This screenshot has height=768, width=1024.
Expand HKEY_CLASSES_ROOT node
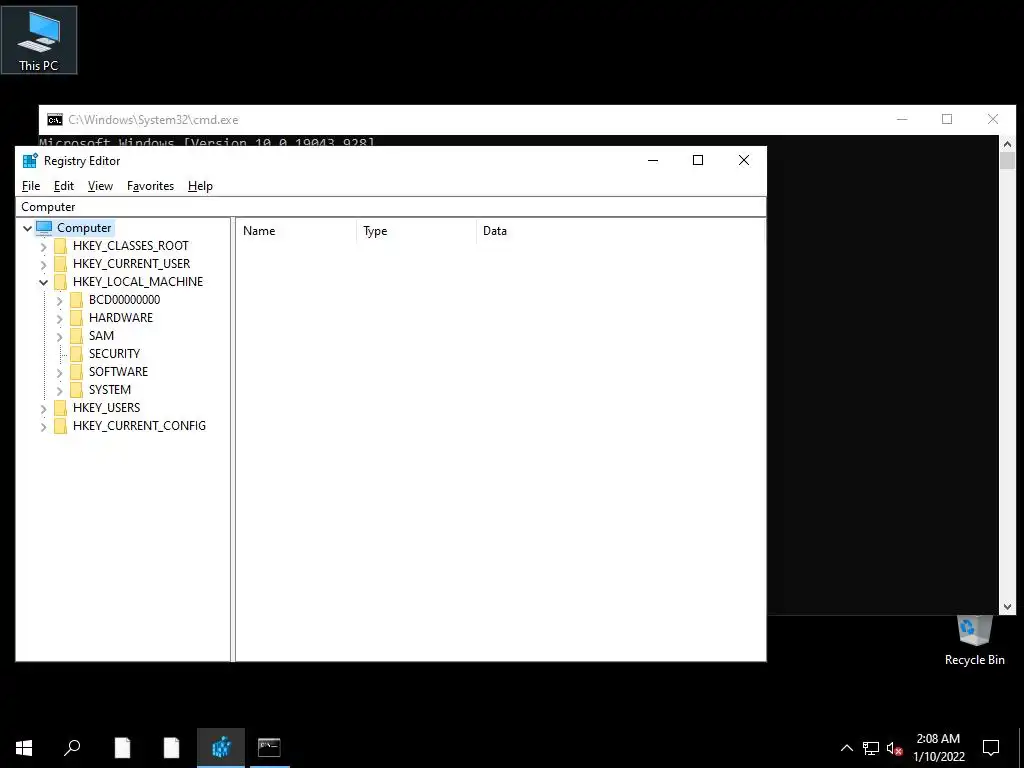pyautogui.click(x=43, y=247)
